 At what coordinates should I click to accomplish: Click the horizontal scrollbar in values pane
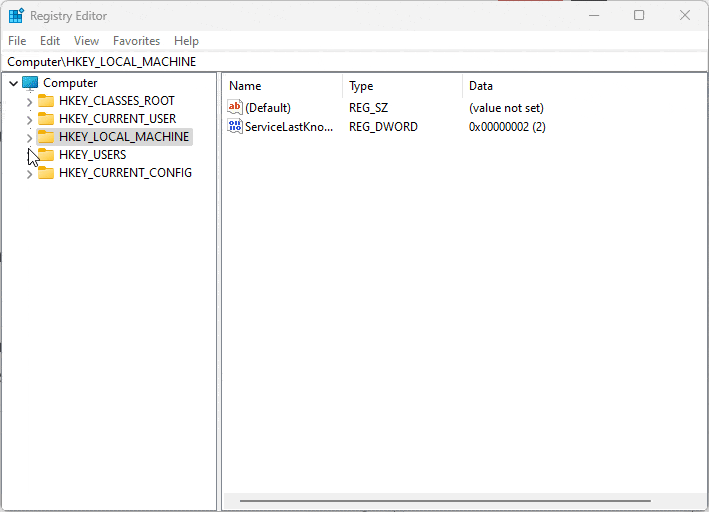[x=445, y=499]
